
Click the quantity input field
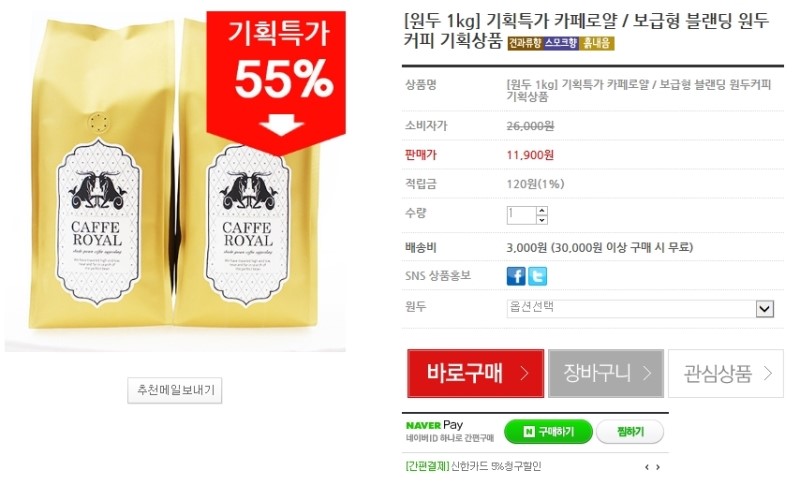(521, 215)
